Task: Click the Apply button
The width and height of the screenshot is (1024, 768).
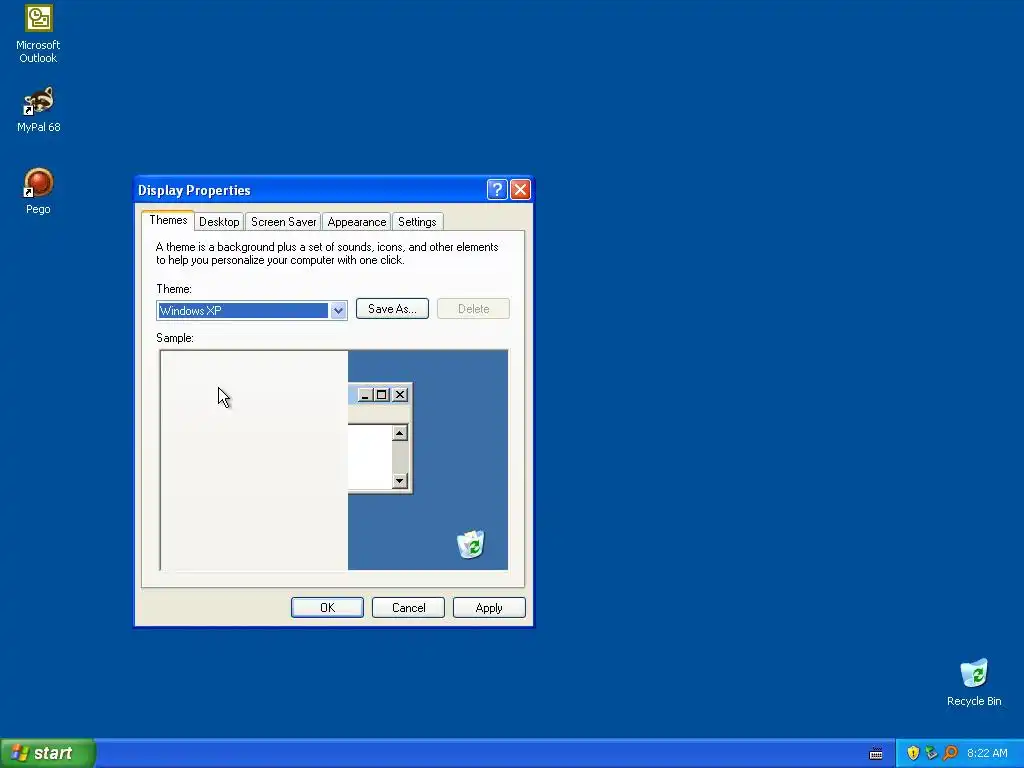Action: pos(489,608)
